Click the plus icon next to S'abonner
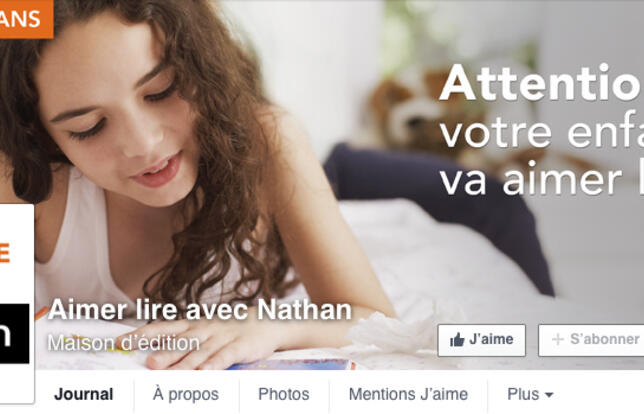Screen dimensions: 644x414 [x=557, y=340]
